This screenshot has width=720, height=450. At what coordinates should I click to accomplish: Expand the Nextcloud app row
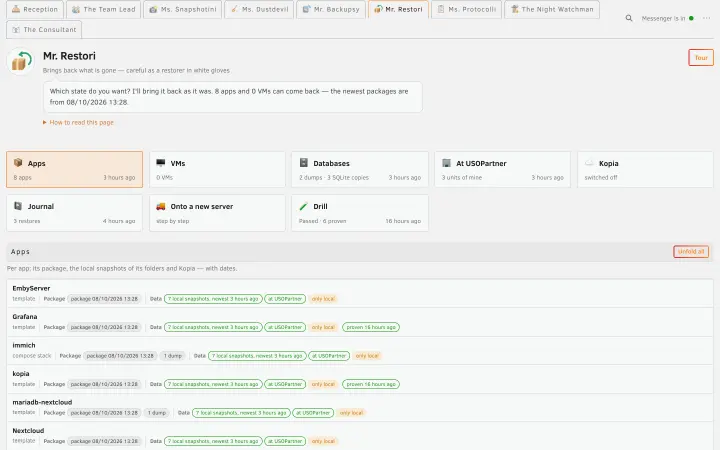click(x=360, y=436)
